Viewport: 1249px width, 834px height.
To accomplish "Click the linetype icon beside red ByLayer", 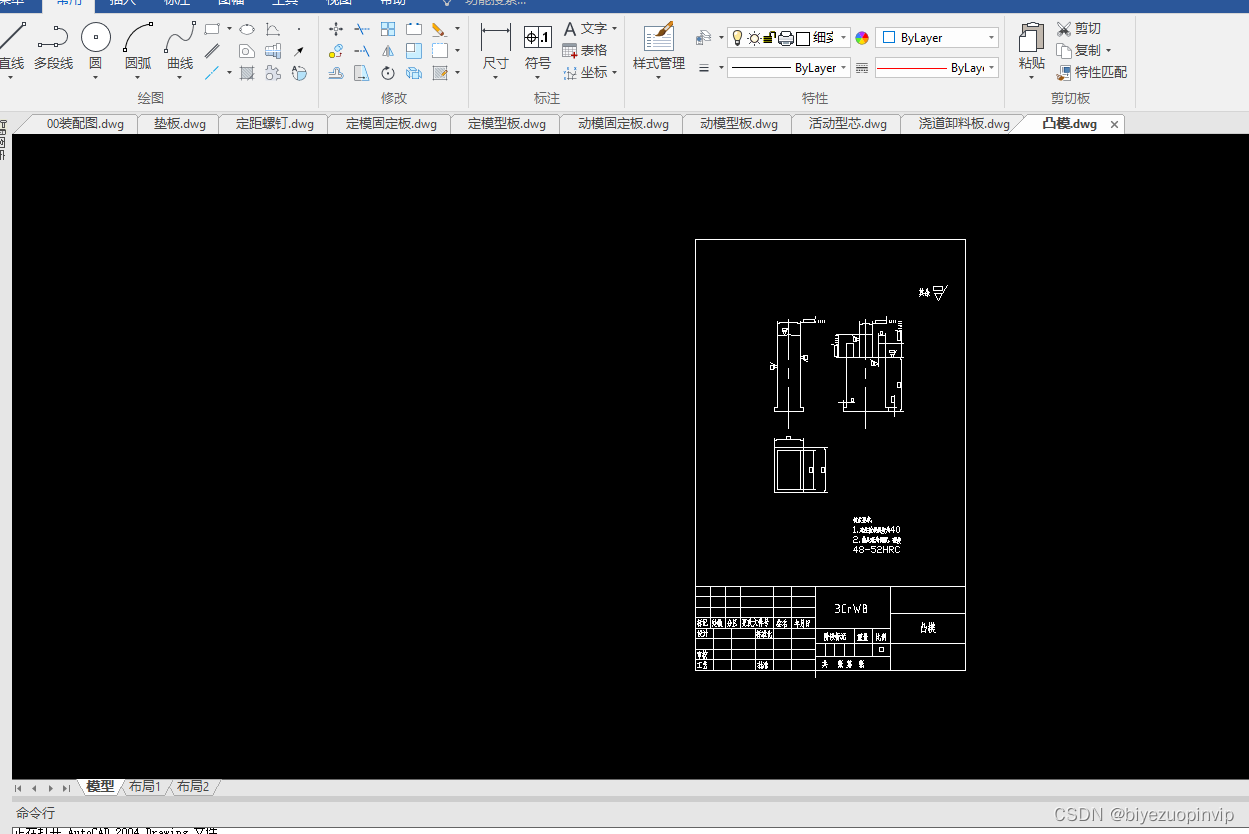I will pyautogui.click(x=862, y=68).
